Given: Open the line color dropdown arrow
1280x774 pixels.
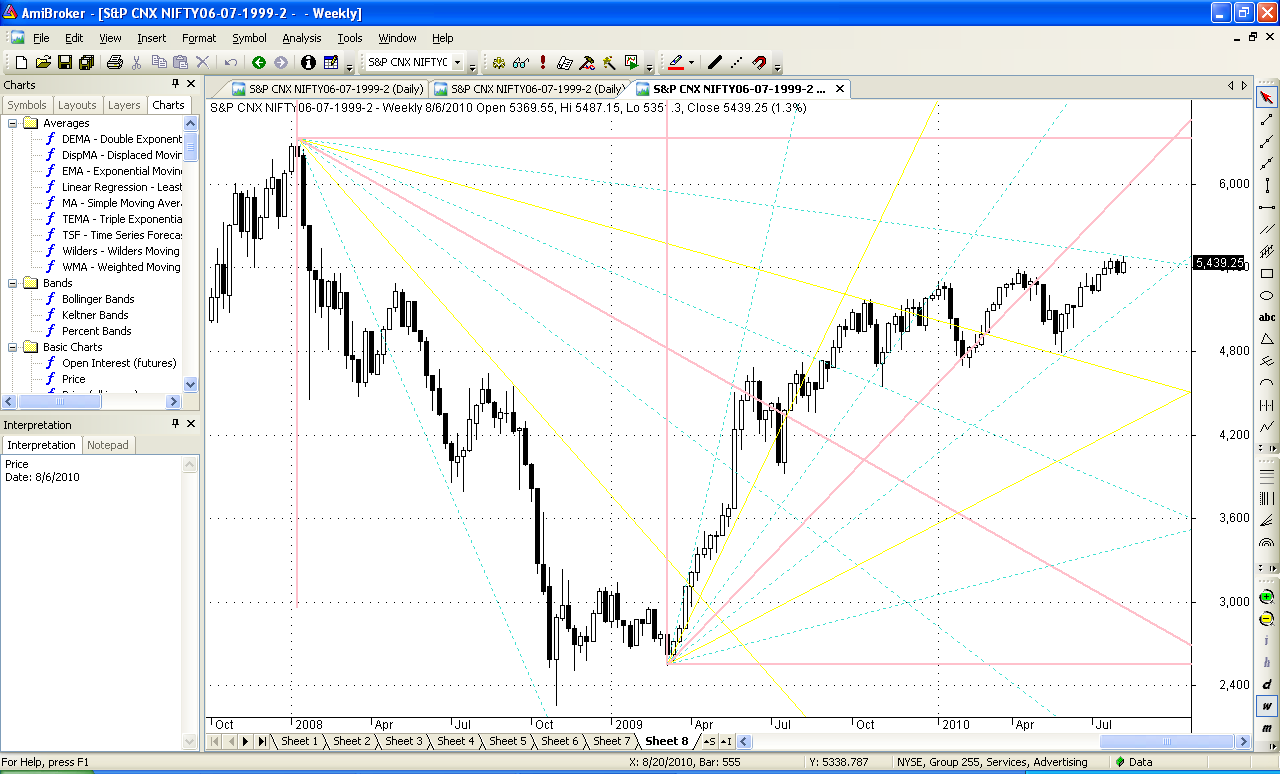Looking at the screenshot, I should click(691, 62).
